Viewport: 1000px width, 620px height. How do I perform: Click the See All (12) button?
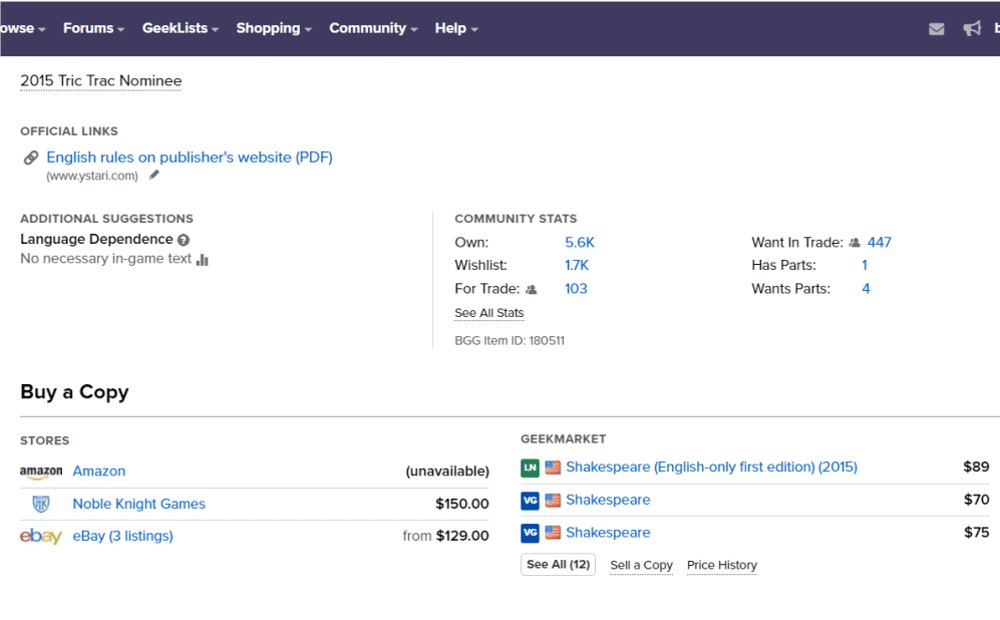pos(558,565)
